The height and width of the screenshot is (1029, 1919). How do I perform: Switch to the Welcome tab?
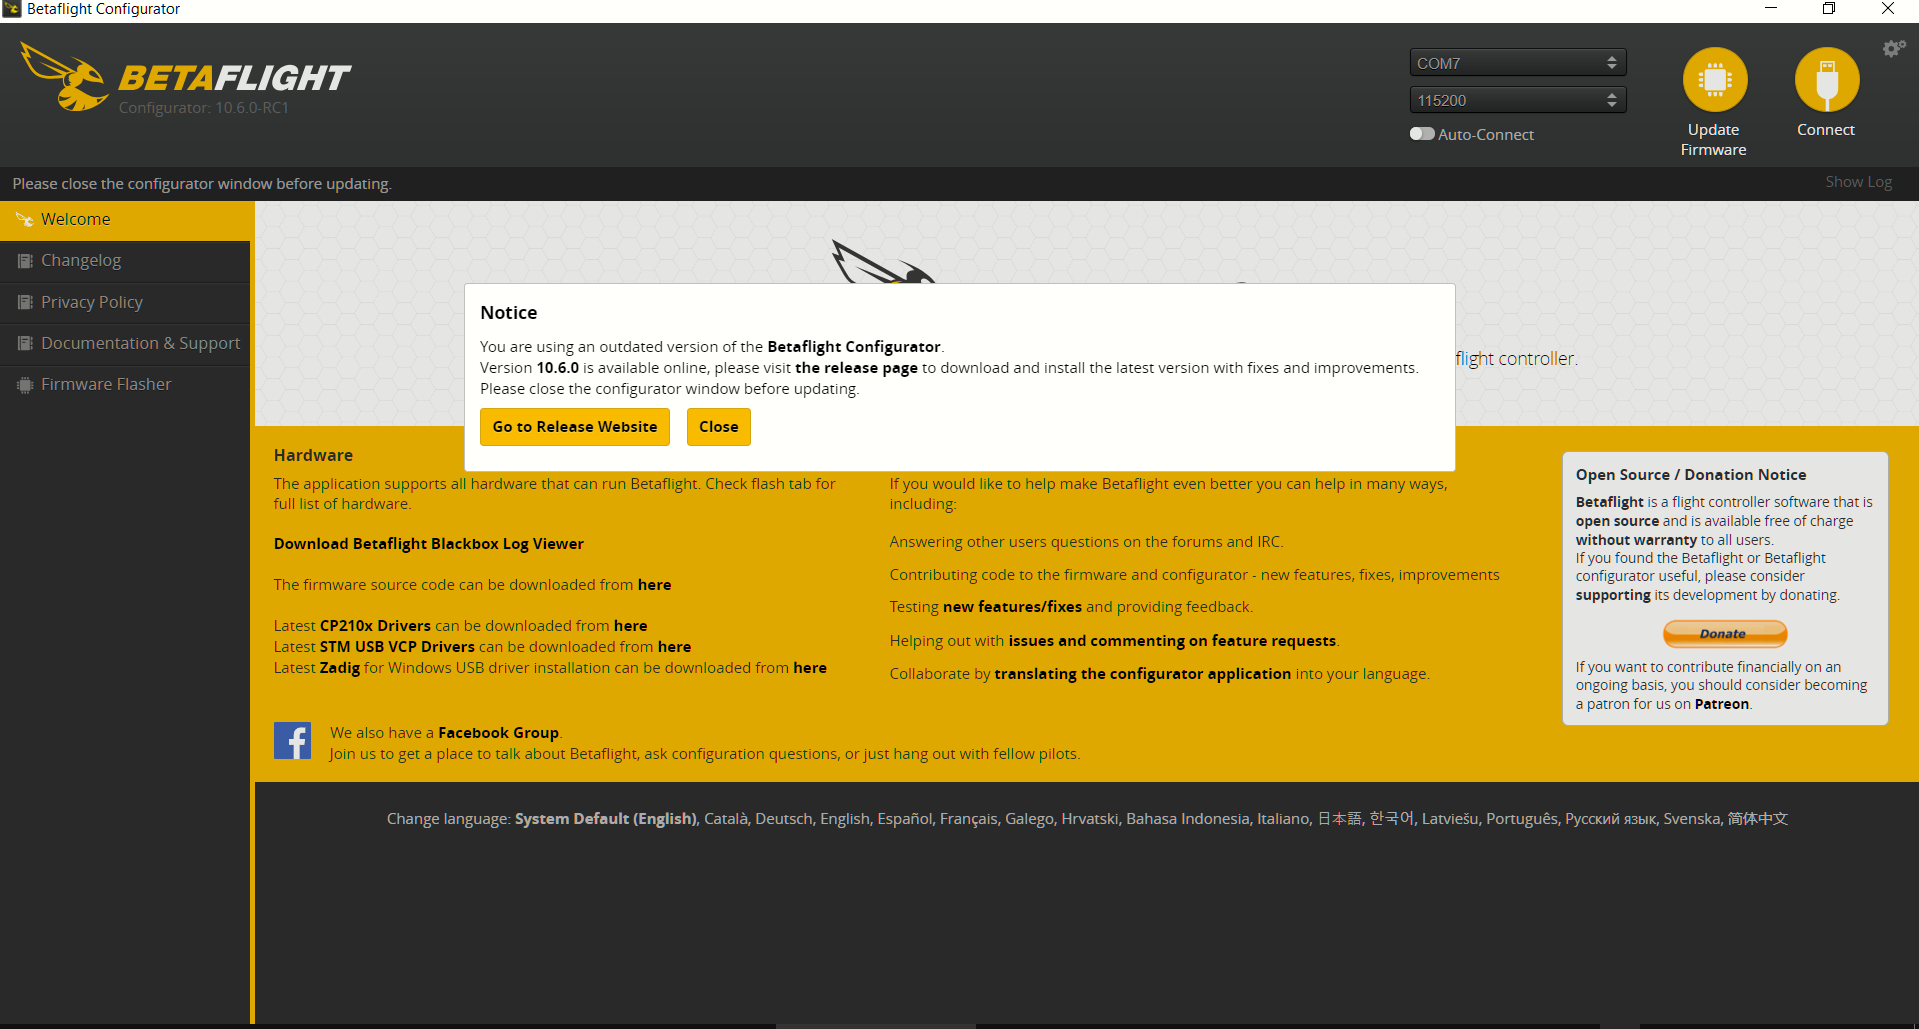pyautogui.click(x=125, y=220)
